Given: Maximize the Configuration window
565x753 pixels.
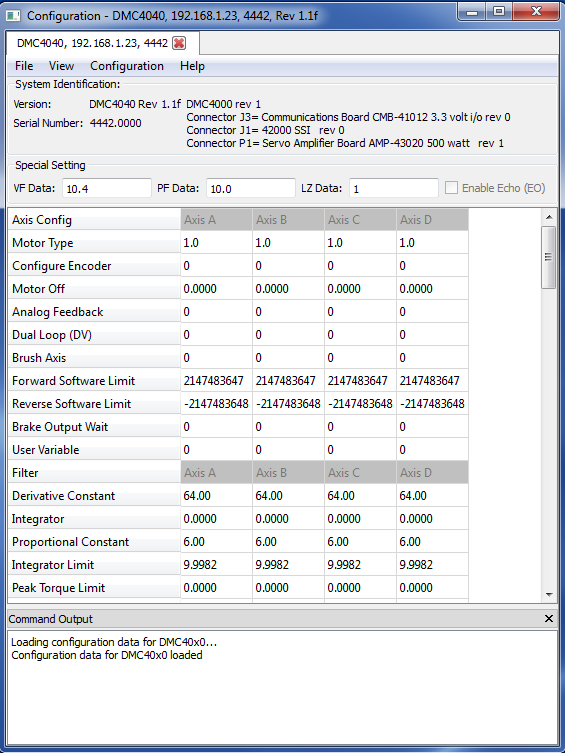Looking at the screenshot, I should pos(499,12).
